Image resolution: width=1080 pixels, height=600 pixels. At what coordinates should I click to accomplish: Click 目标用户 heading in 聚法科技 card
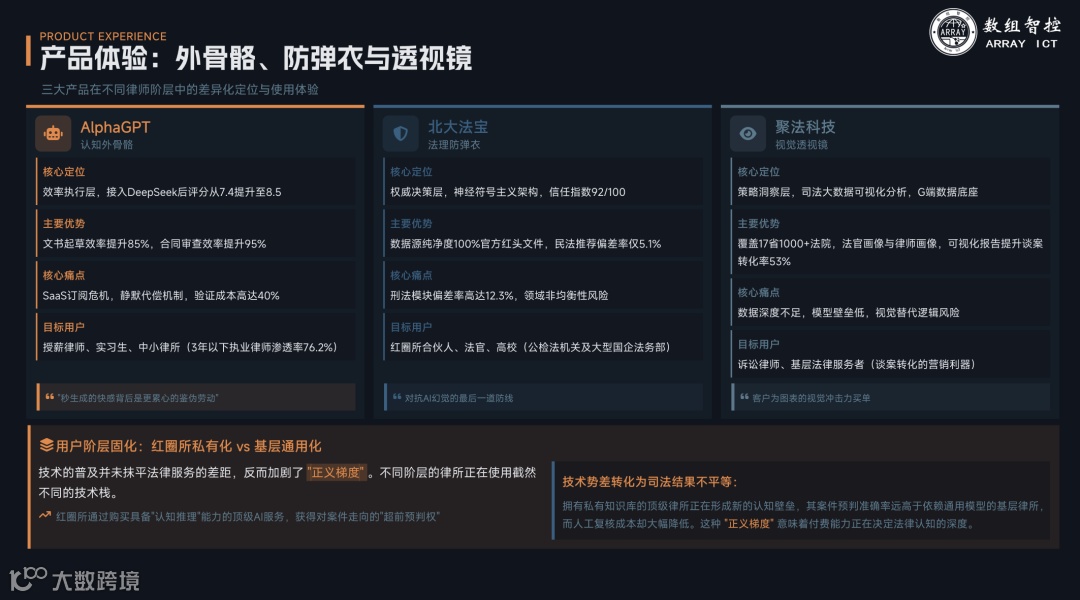click(758, 344)
